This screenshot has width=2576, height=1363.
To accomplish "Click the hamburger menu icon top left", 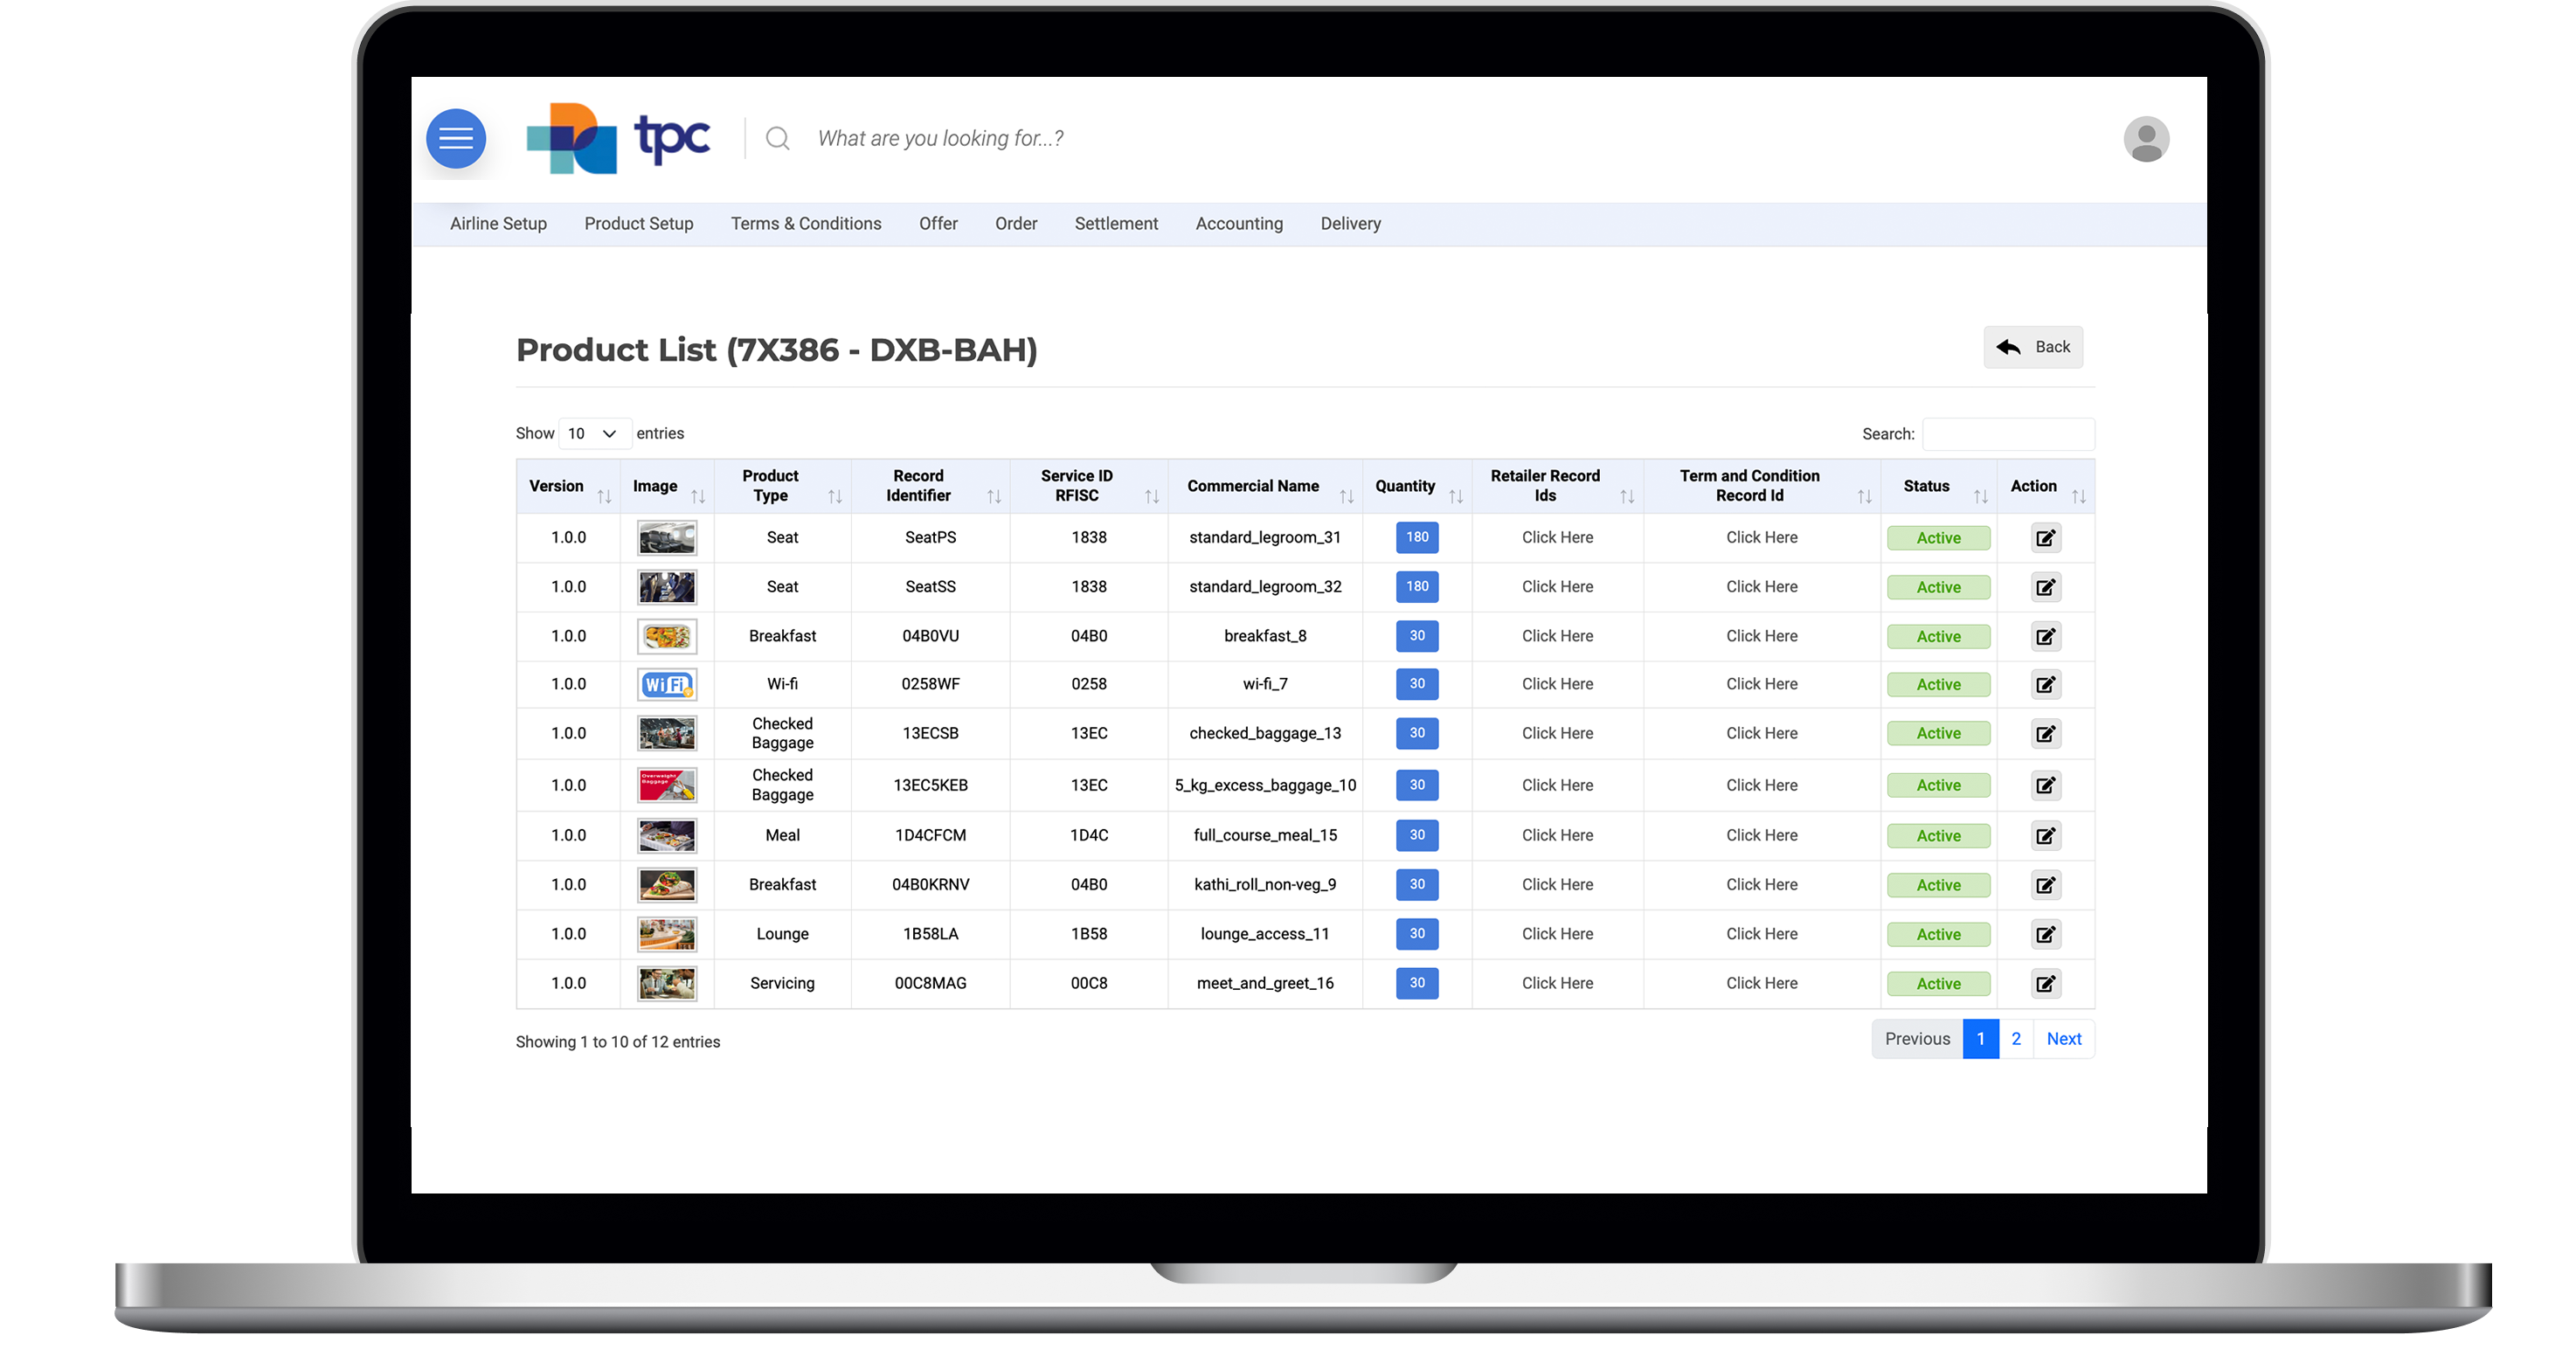I will point(455,138).
